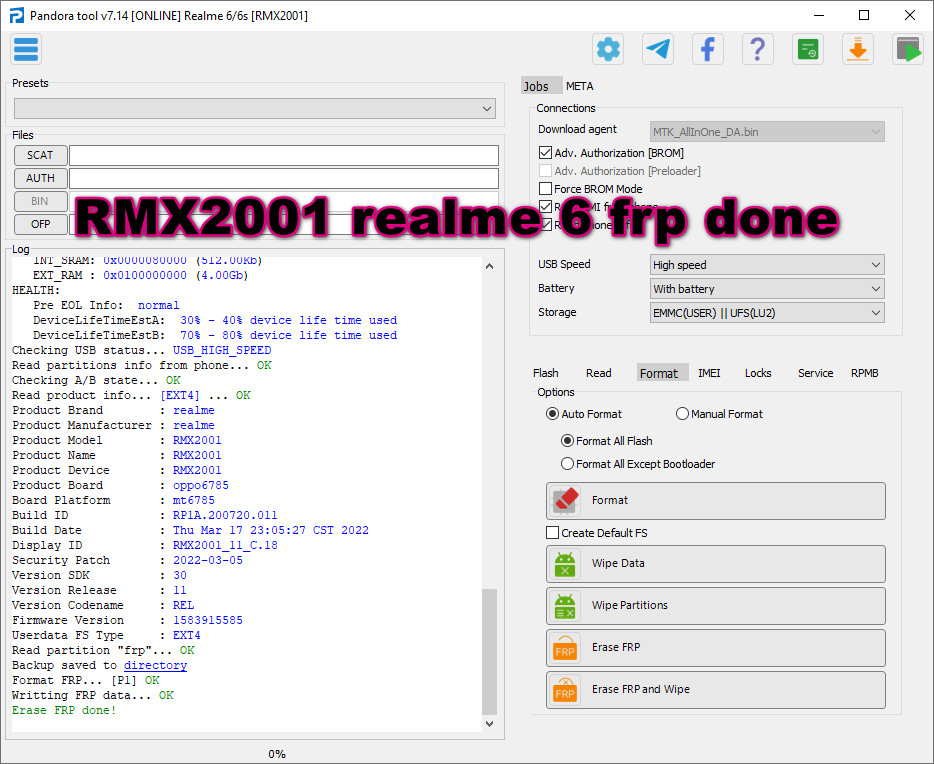Click the SCAT file path field
Viewport: 934px width, 764px height.
click(x=284, y=155)
